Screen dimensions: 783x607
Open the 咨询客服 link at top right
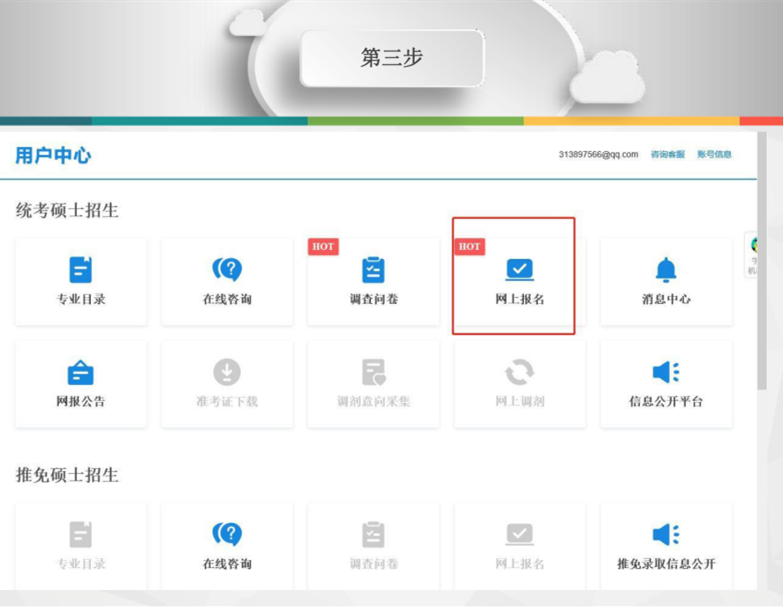tap(667, 154)
